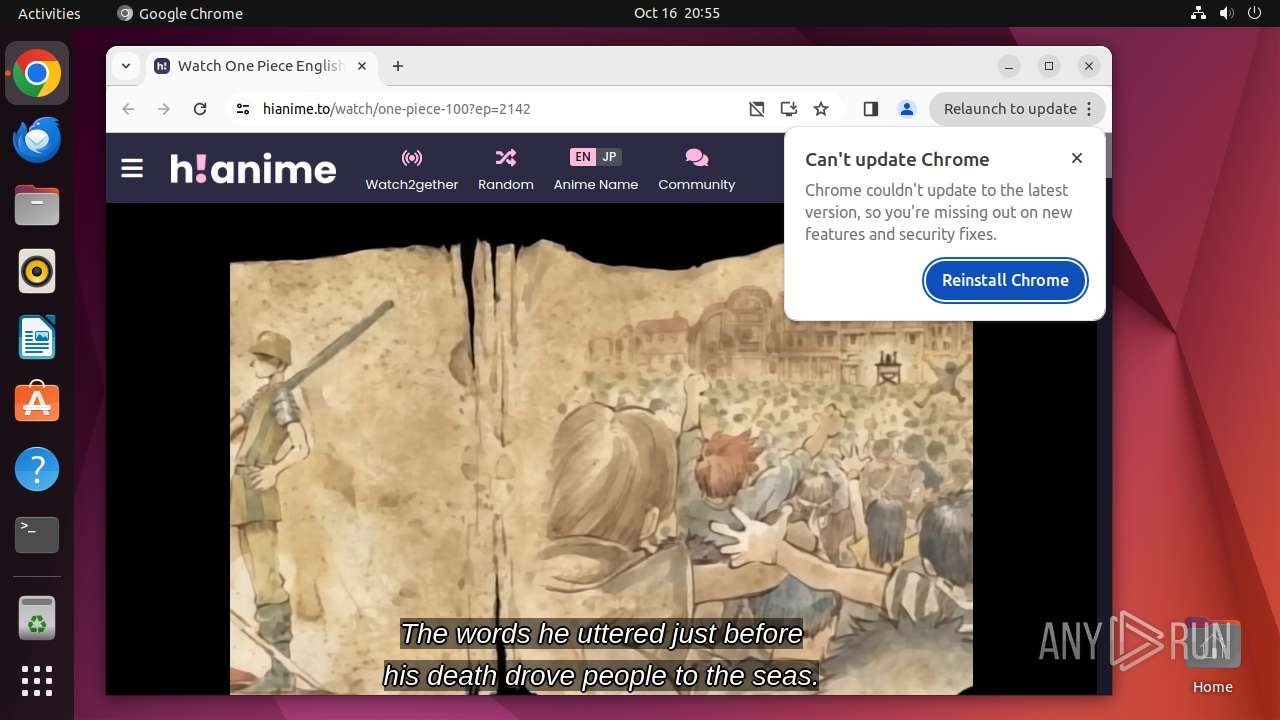The height and width of the screenshot is (720, 1280).
Task: Open the Home desktop folder
Action: coord(1212,656)
